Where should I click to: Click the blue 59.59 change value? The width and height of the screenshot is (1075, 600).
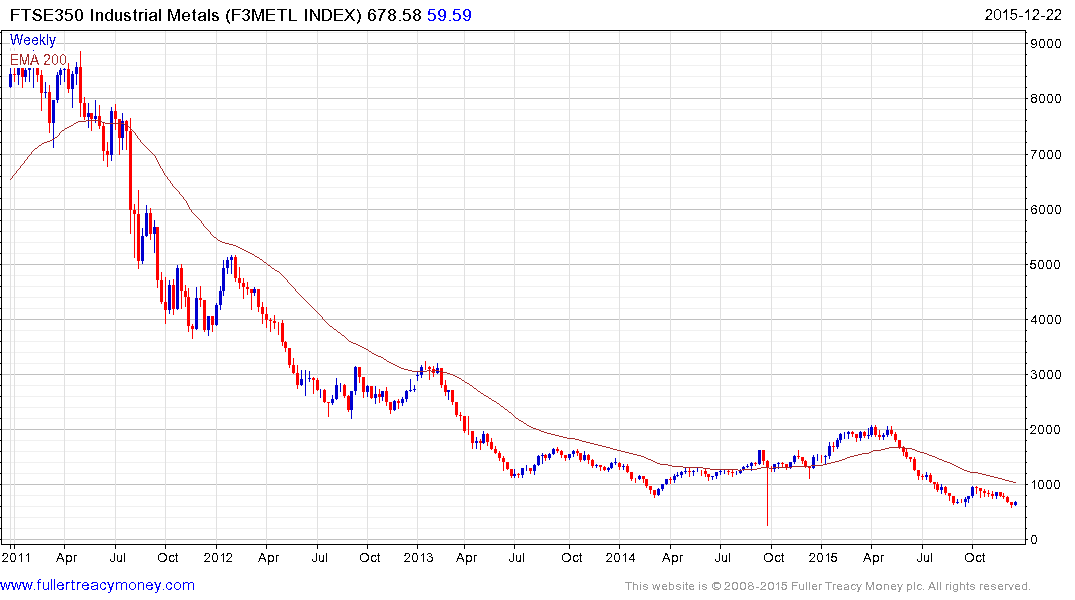[x=450, y=15]
